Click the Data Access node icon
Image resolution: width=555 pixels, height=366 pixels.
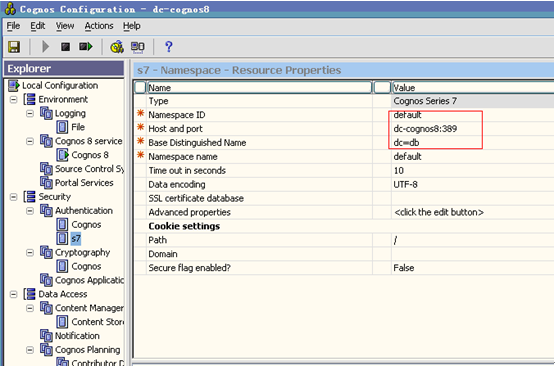click(x=30, y=294)
